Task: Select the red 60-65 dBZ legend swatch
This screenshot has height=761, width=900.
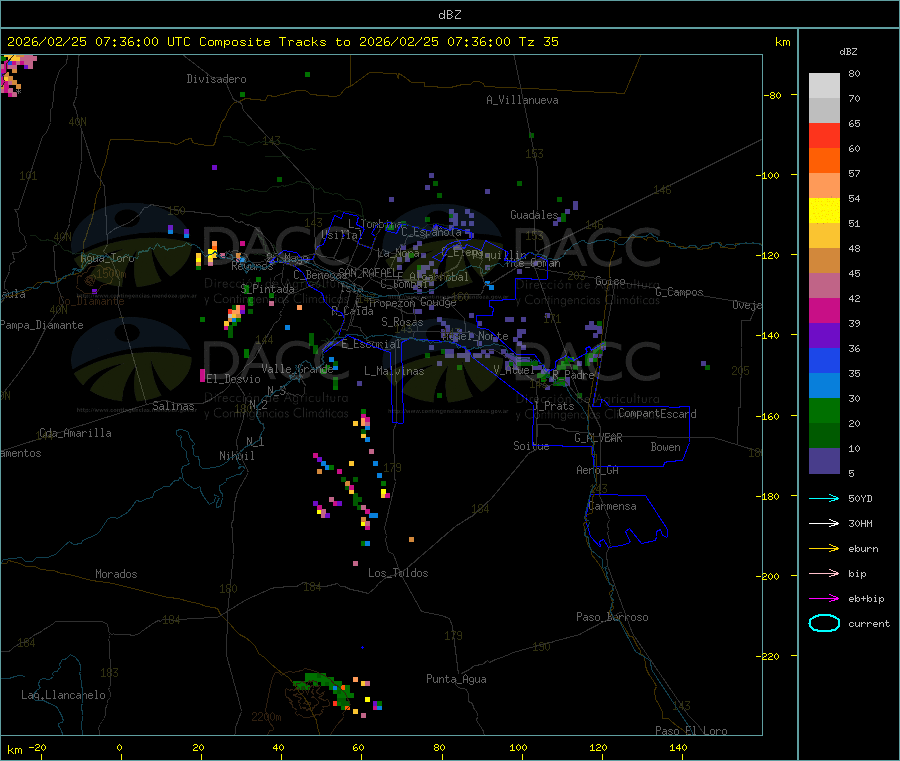Action: click(824, 135)
